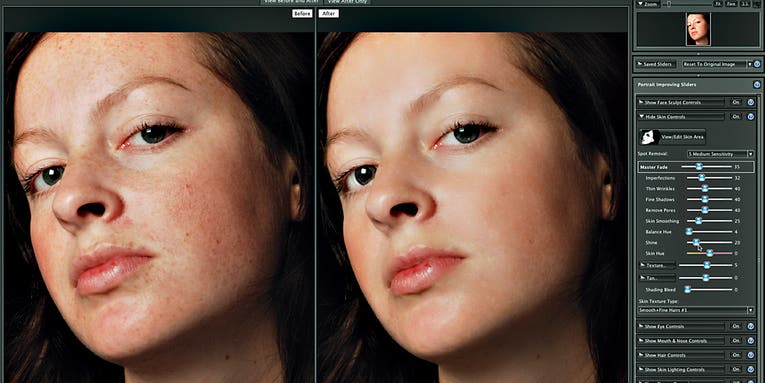Click the Remove Pores slider handle
This screenshot has height=383, width=765.
(705, 210)
